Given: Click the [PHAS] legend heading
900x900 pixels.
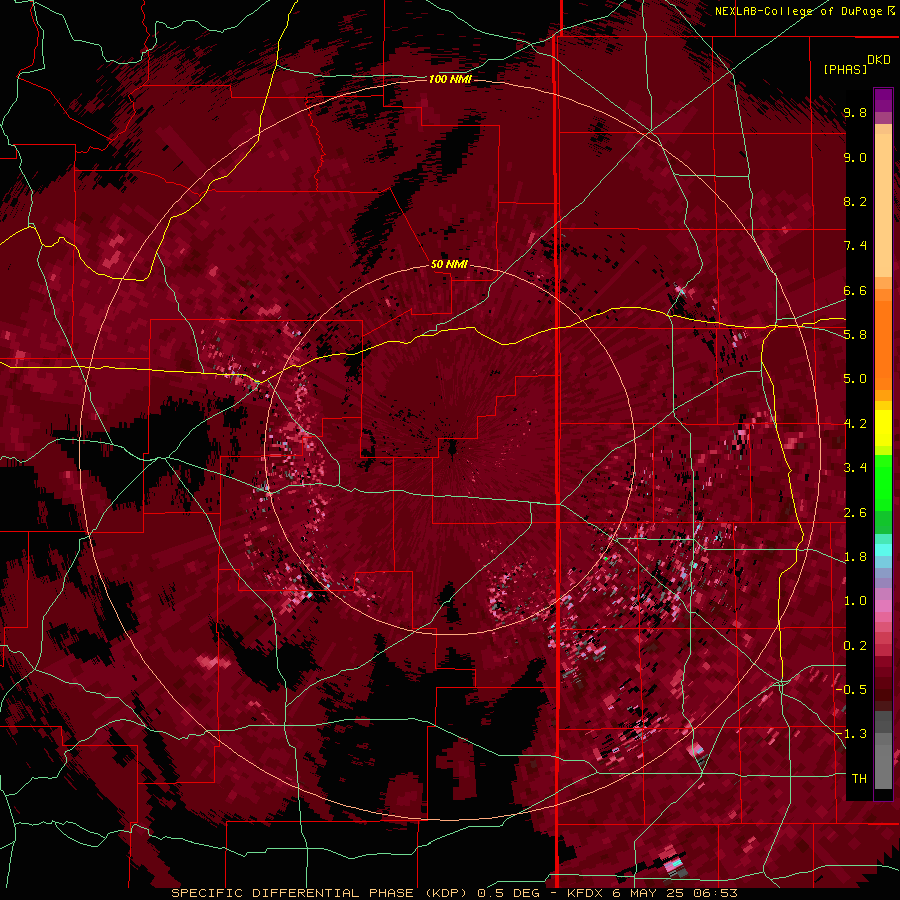Looking at the screenshot, I should (x=844, y=69).
